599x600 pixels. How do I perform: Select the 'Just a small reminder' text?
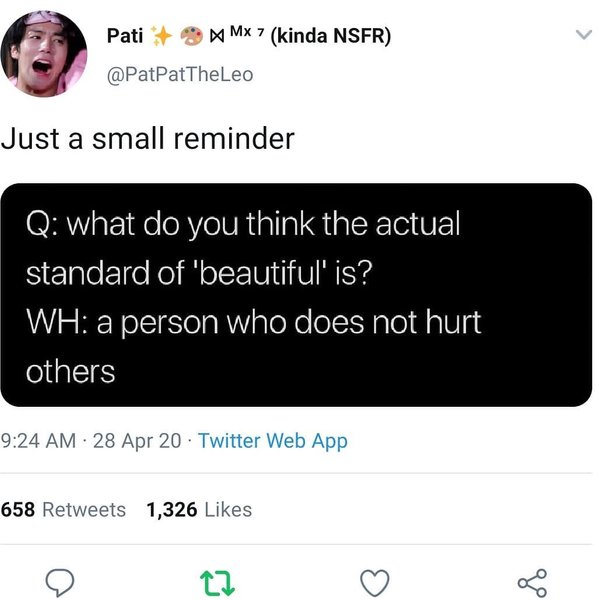coord(148,139)
